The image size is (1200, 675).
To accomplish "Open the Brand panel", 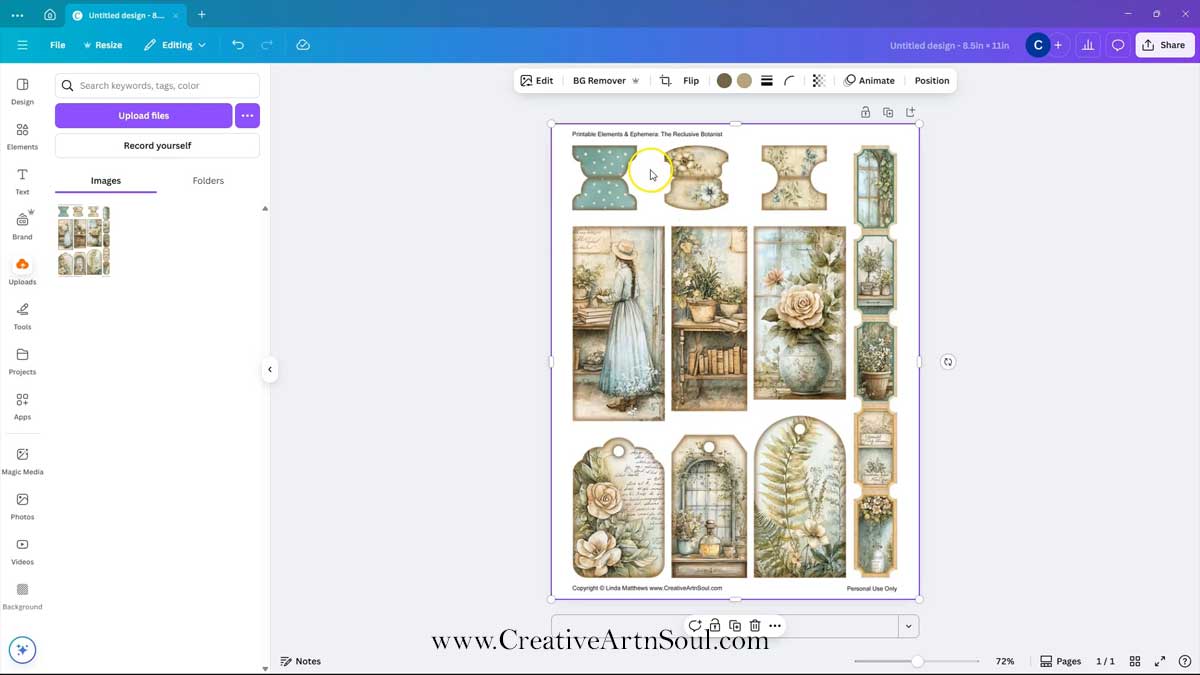I will click(22, 226).
